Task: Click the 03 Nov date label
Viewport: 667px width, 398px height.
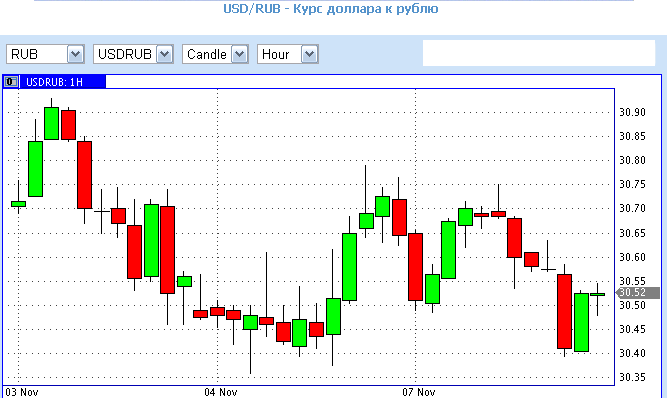Action: [22, 392]
